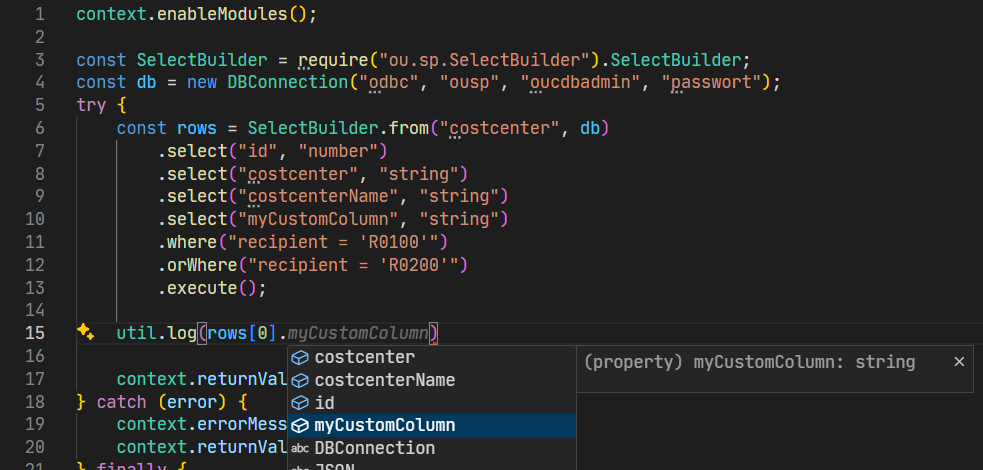Select the costcenterName autocomplete suggestion

click(431, 380)
